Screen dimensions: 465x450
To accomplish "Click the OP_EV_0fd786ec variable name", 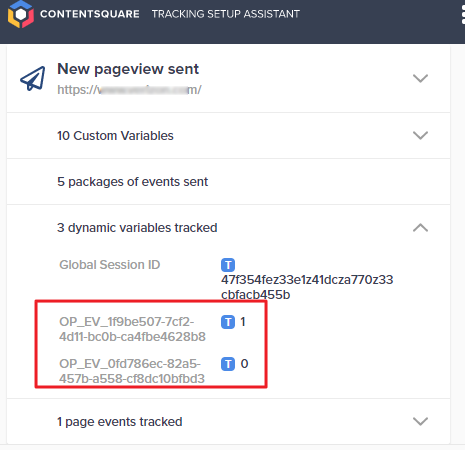I will pyautogui.click(x=132, y=371).
